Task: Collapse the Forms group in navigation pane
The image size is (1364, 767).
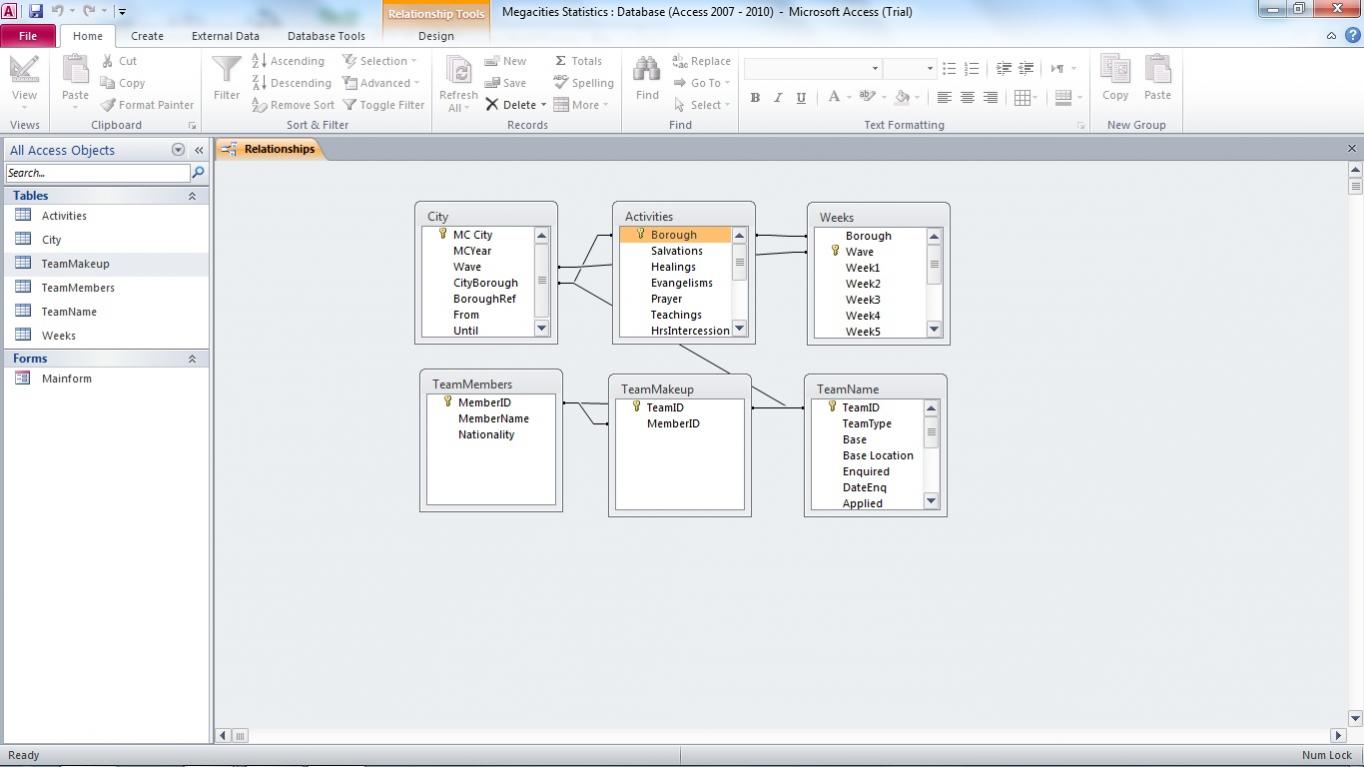Action: click(192, 358)
